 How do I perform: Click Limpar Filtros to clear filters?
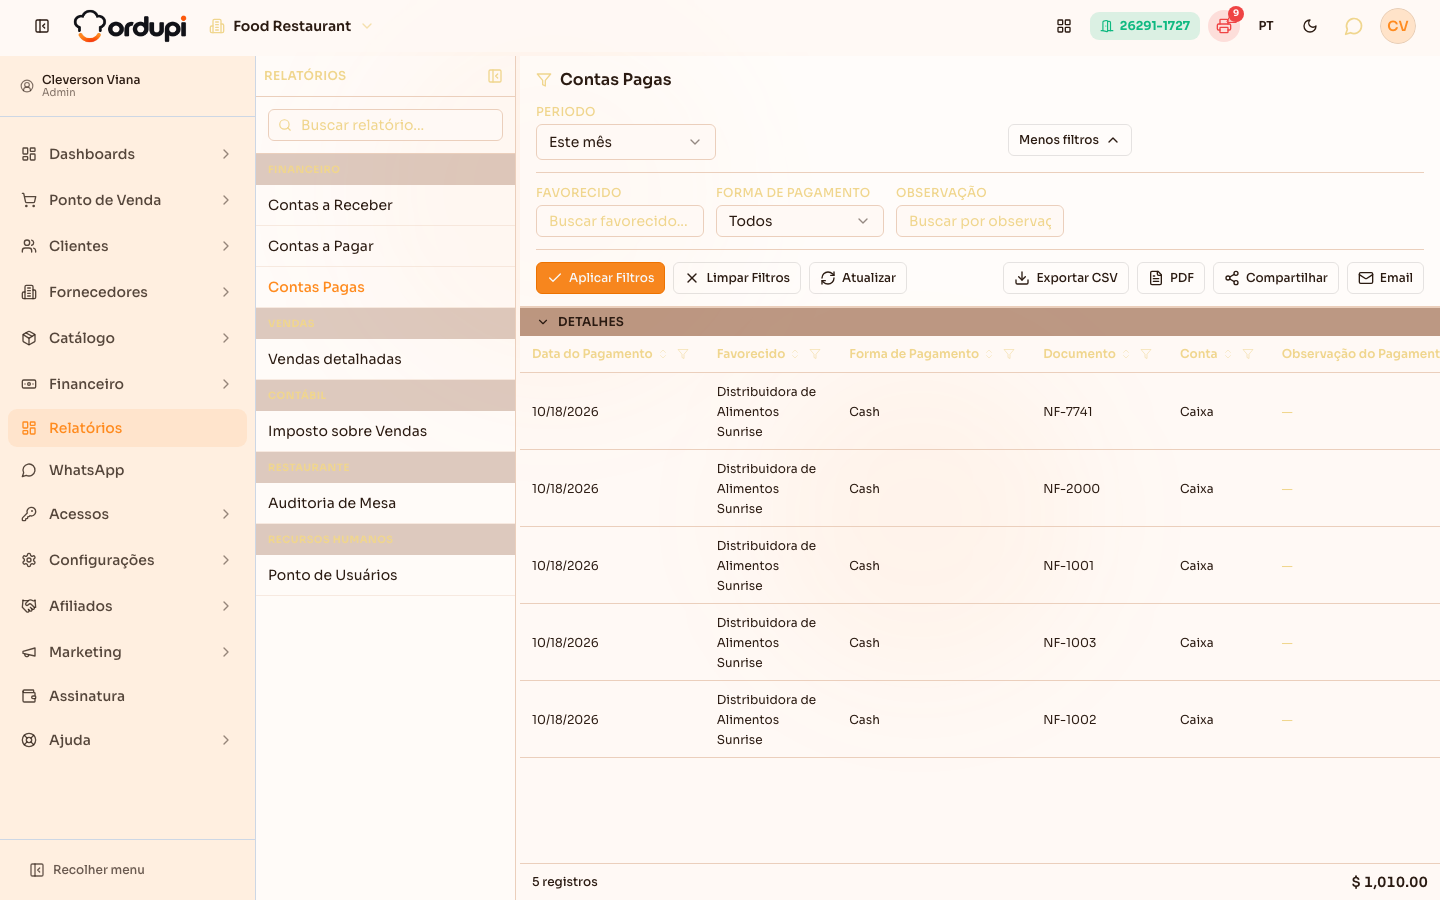[737, 278]
